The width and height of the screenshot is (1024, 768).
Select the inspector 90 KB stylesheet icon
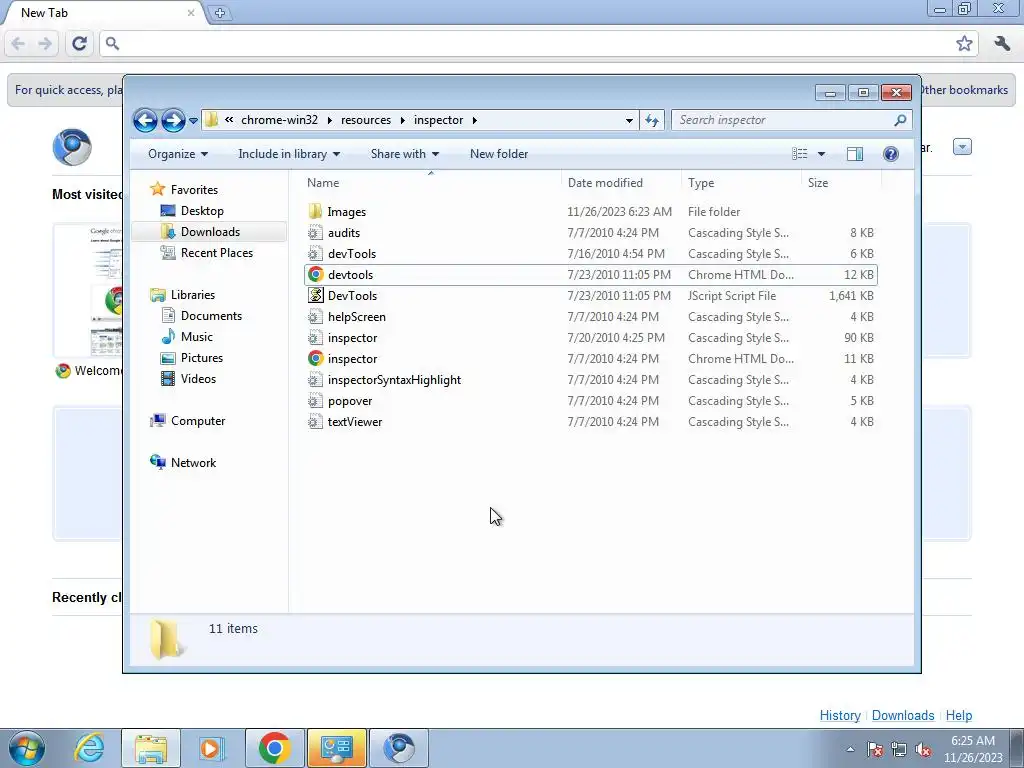tap(315, 338)
